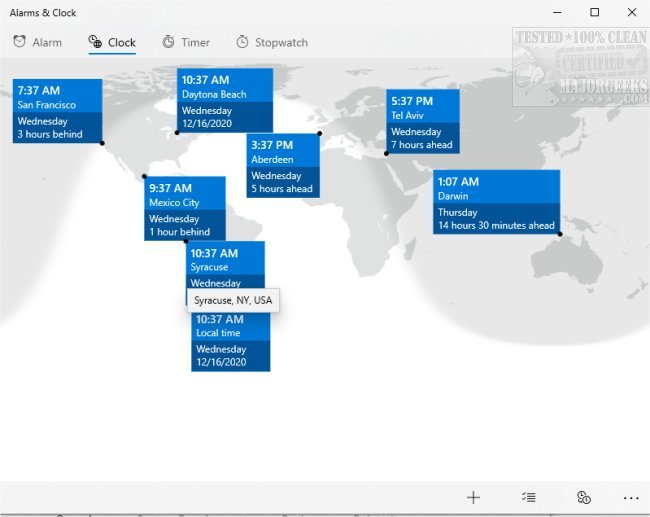Image resolution: width=650 pixels, height=517 pixels.
Task: Click '1 hour behind' text
Action: (179, 232)
